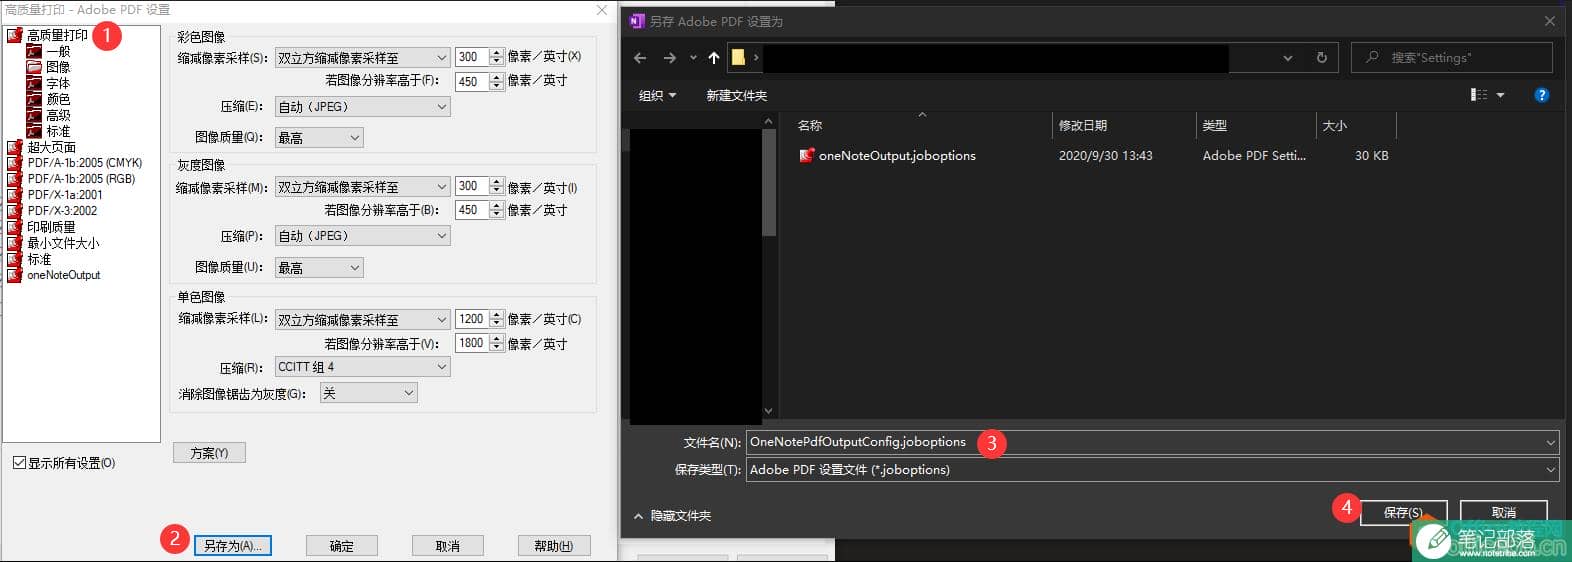Confirm with the 确定 button
Image resolution: width=1572 pixels, height=562 pixels.
pyautogui.click(x=342, y=546)
